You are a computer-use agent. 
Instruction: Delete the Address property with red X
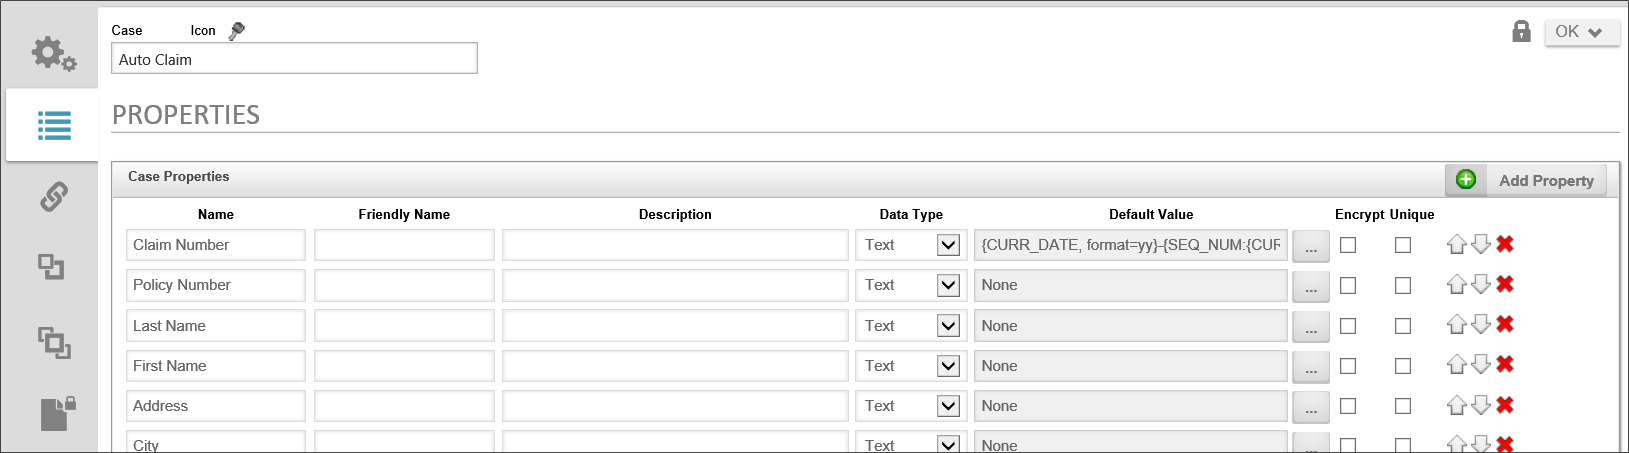pyautogui.click(x=1505, y=405)
